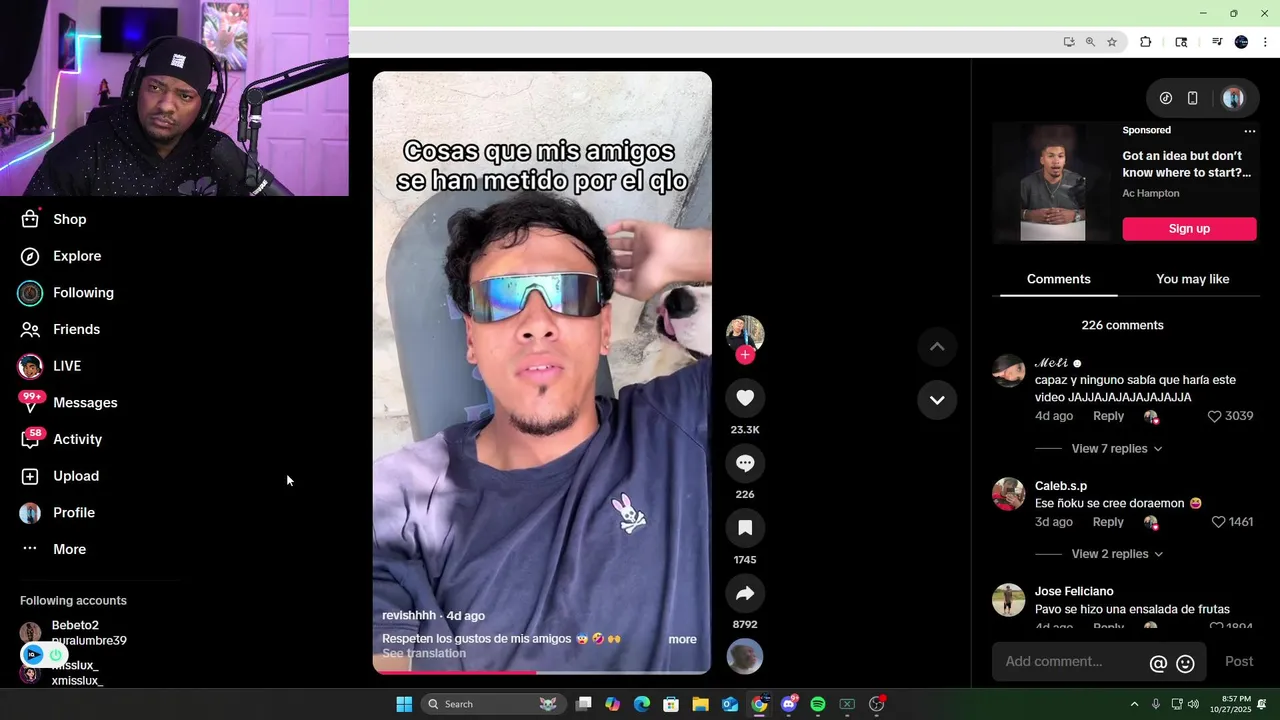This screenshot has width=1280, height=720.
Task: Click the install app icon in address bar
Action: [x=1069, y=42]
